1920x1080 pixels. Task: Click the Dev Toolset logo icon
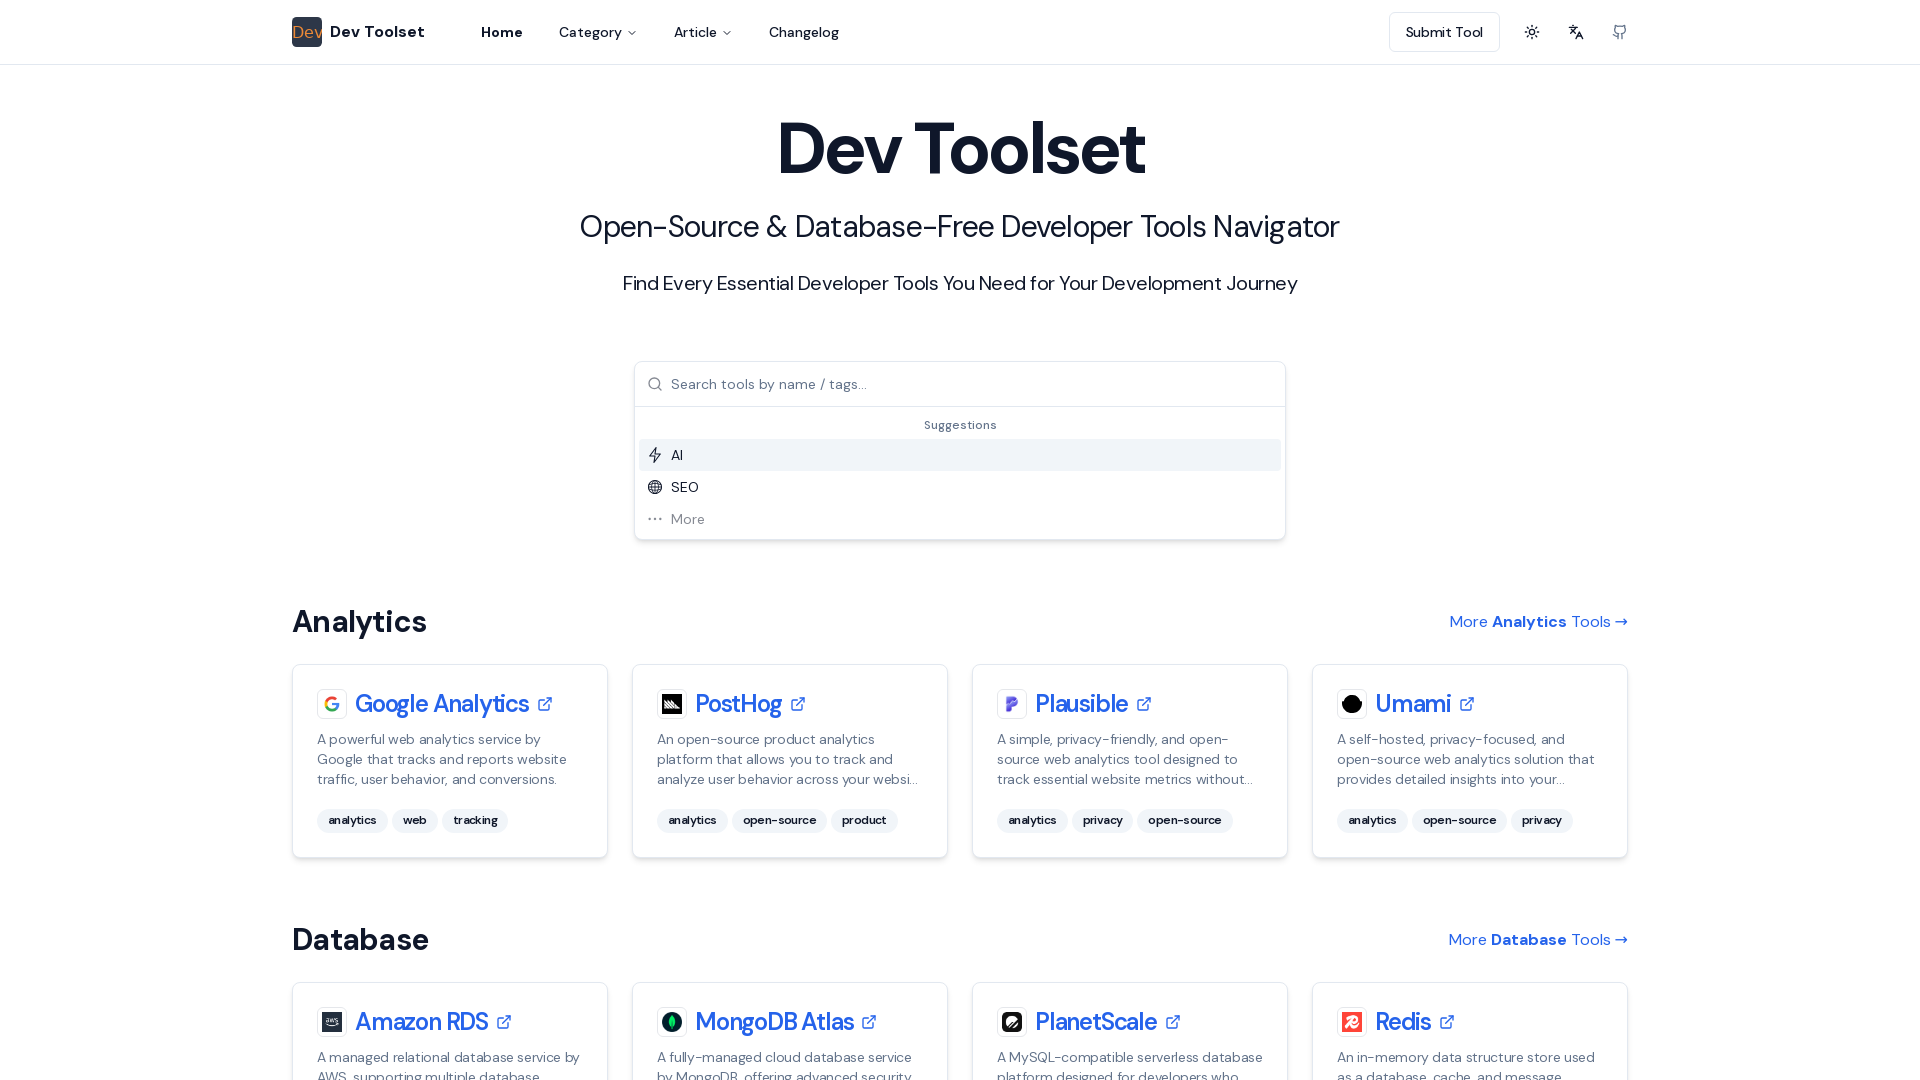(307, 32)
